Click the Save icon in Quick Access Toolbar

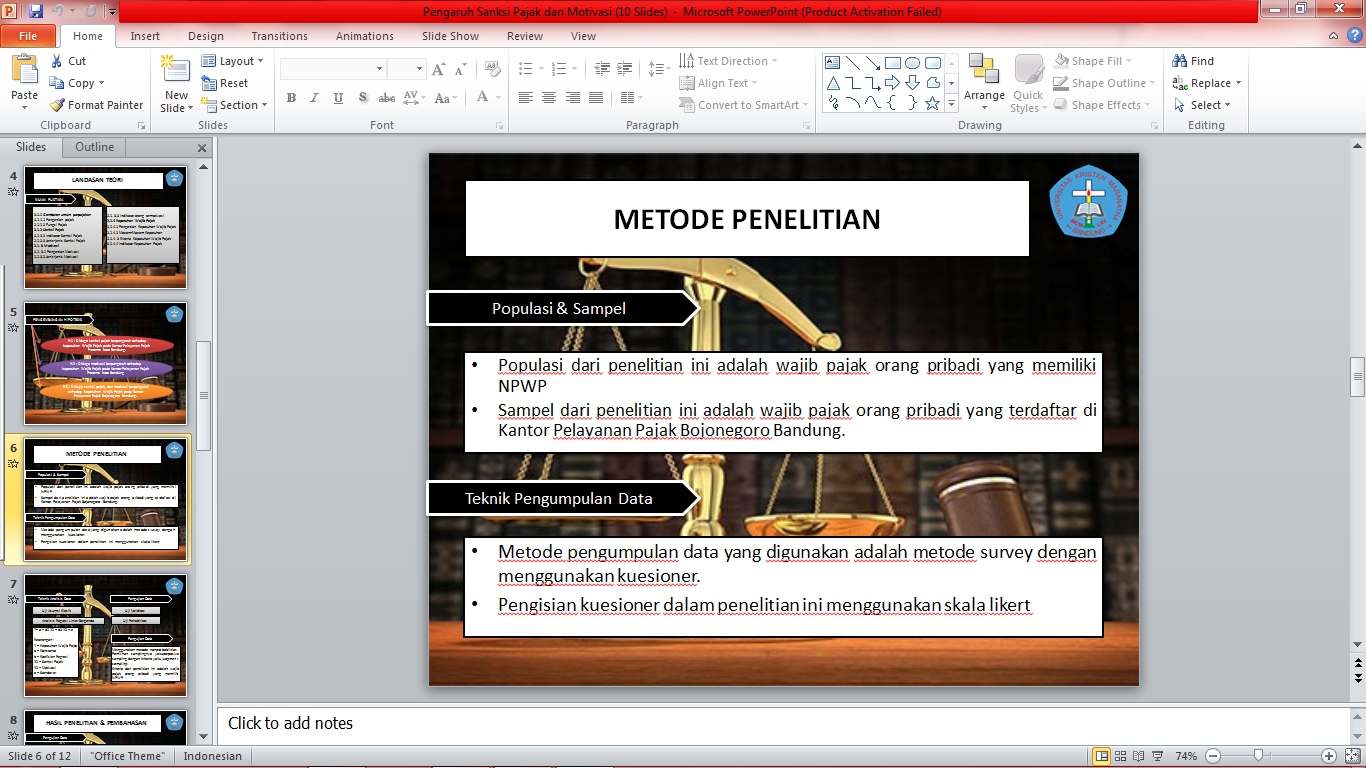click(36, 12)
